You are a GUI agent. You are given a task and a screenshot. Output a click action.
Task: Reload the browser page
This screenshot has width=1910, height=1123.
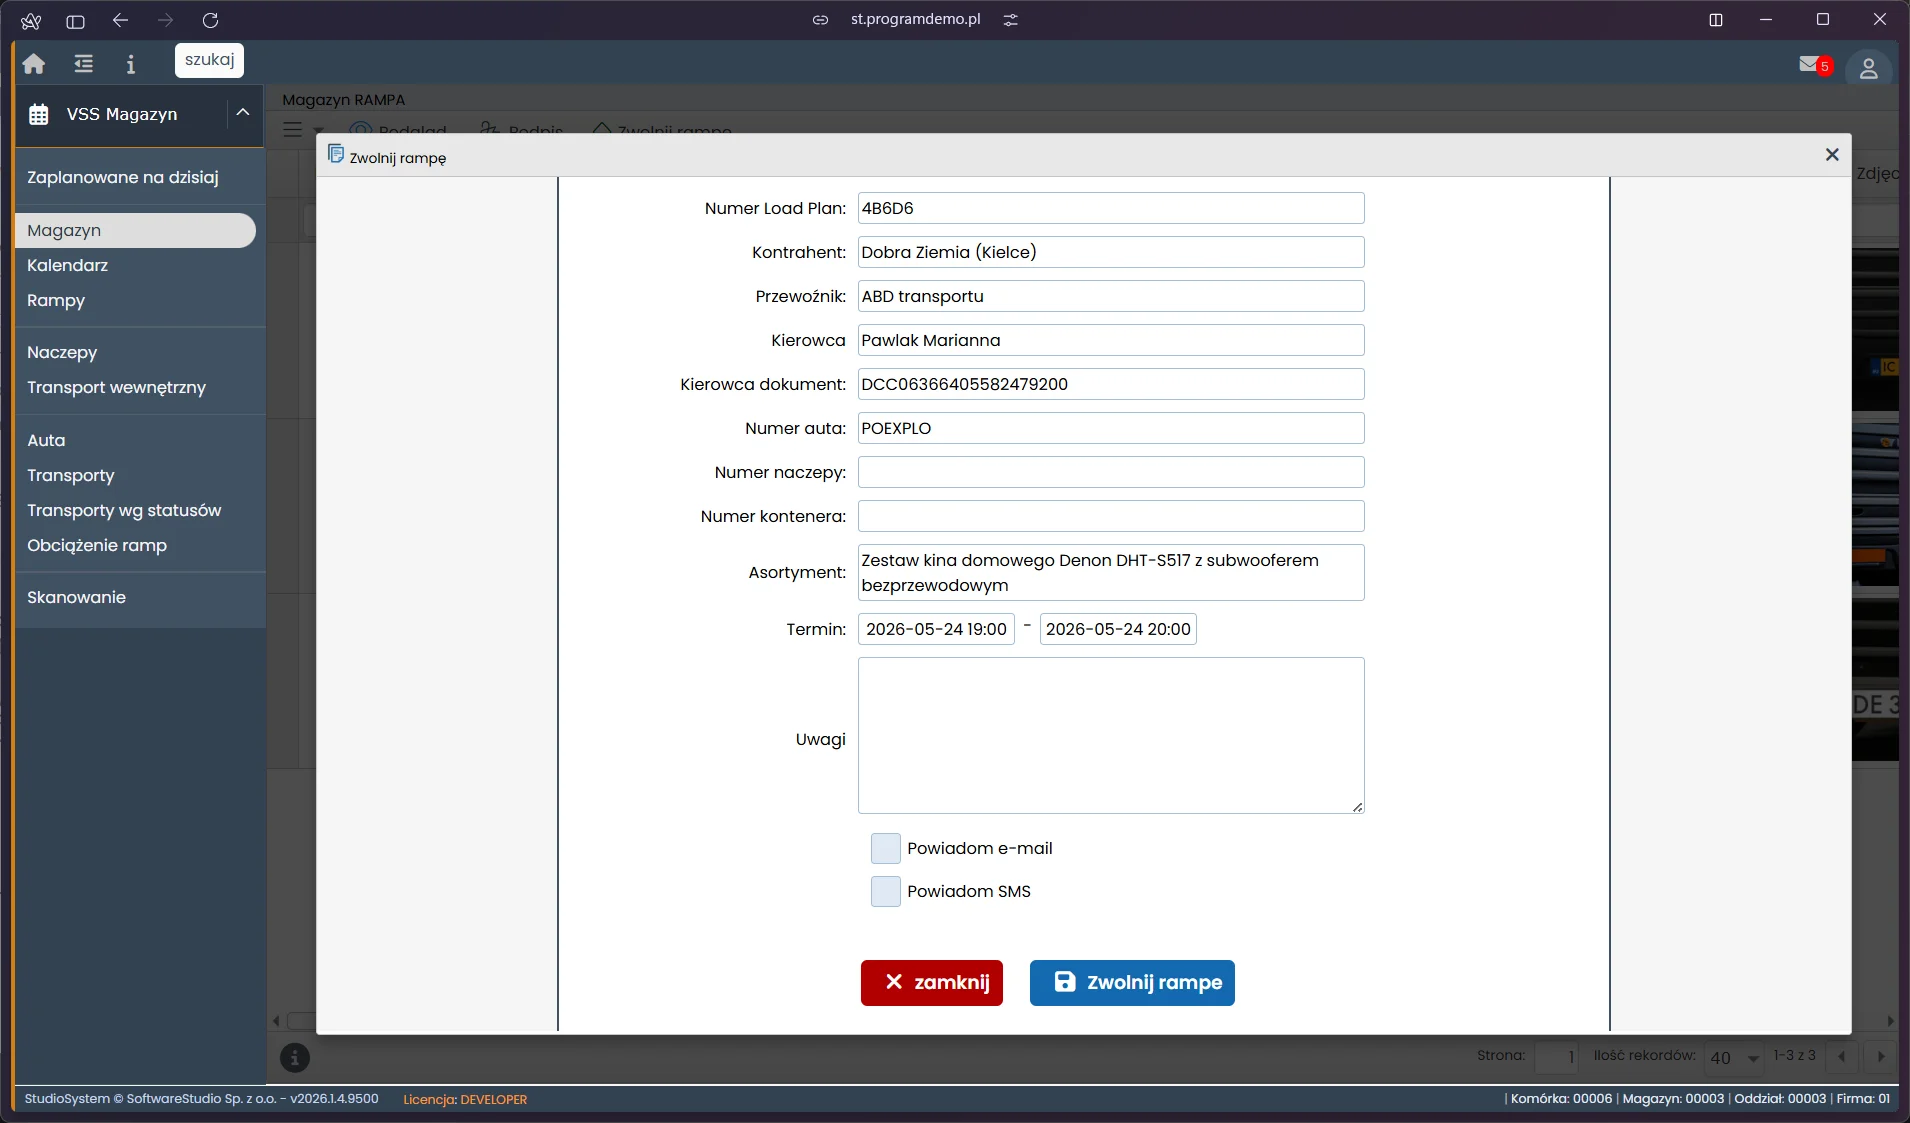[210, 20]
